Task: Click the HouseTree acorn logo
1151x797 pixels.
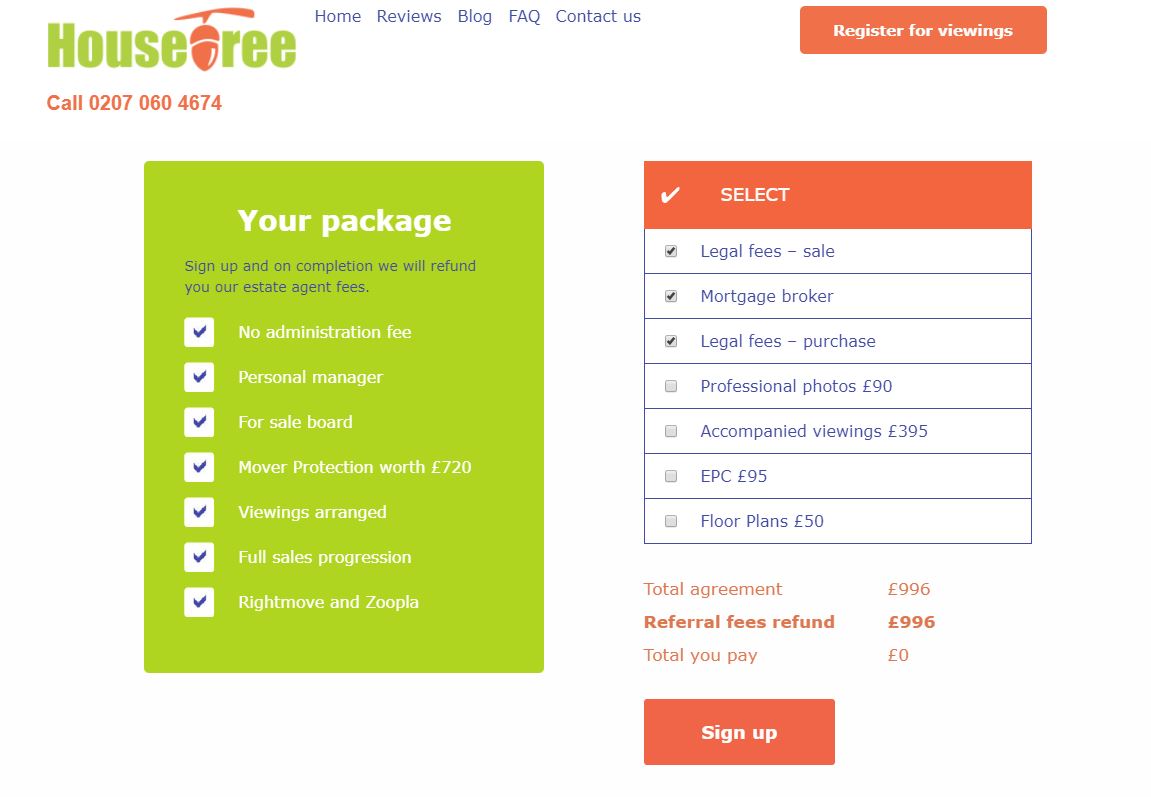Action: [x=171, y=41]
